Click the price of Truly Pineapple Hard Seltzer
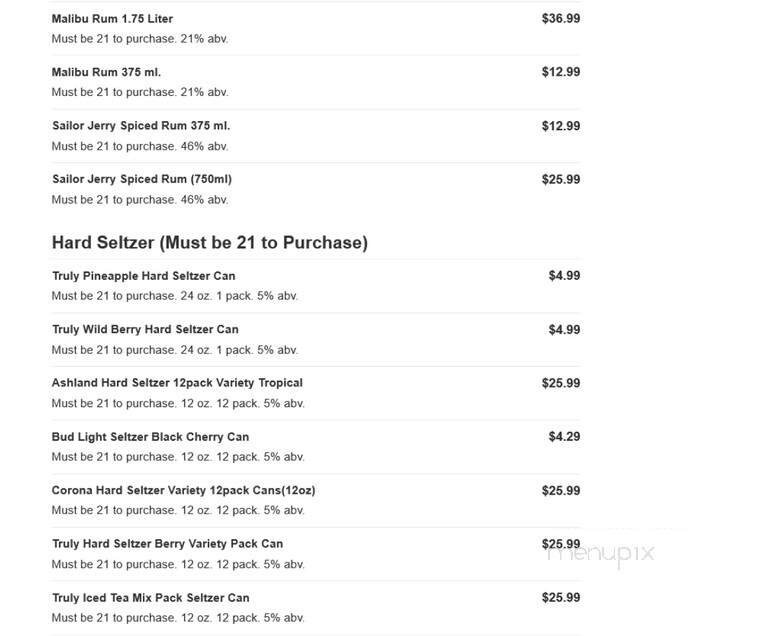The image size is (780, 636). (x=564, y=276)
